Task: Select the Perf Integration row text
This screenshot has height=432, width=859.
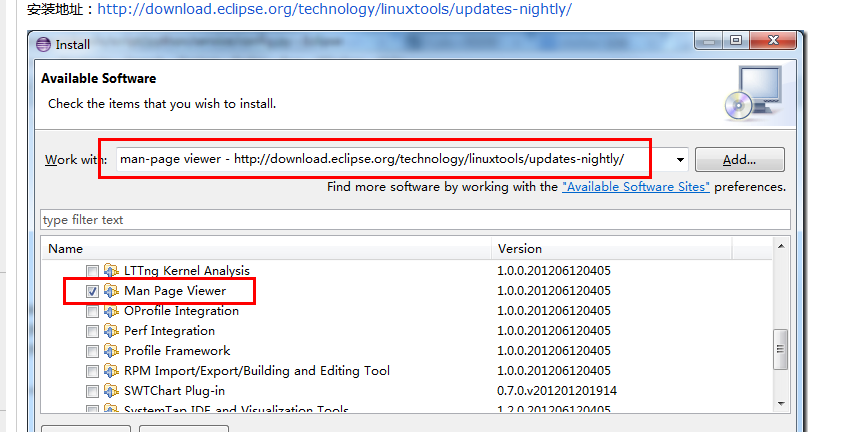Action: point(169,331)
